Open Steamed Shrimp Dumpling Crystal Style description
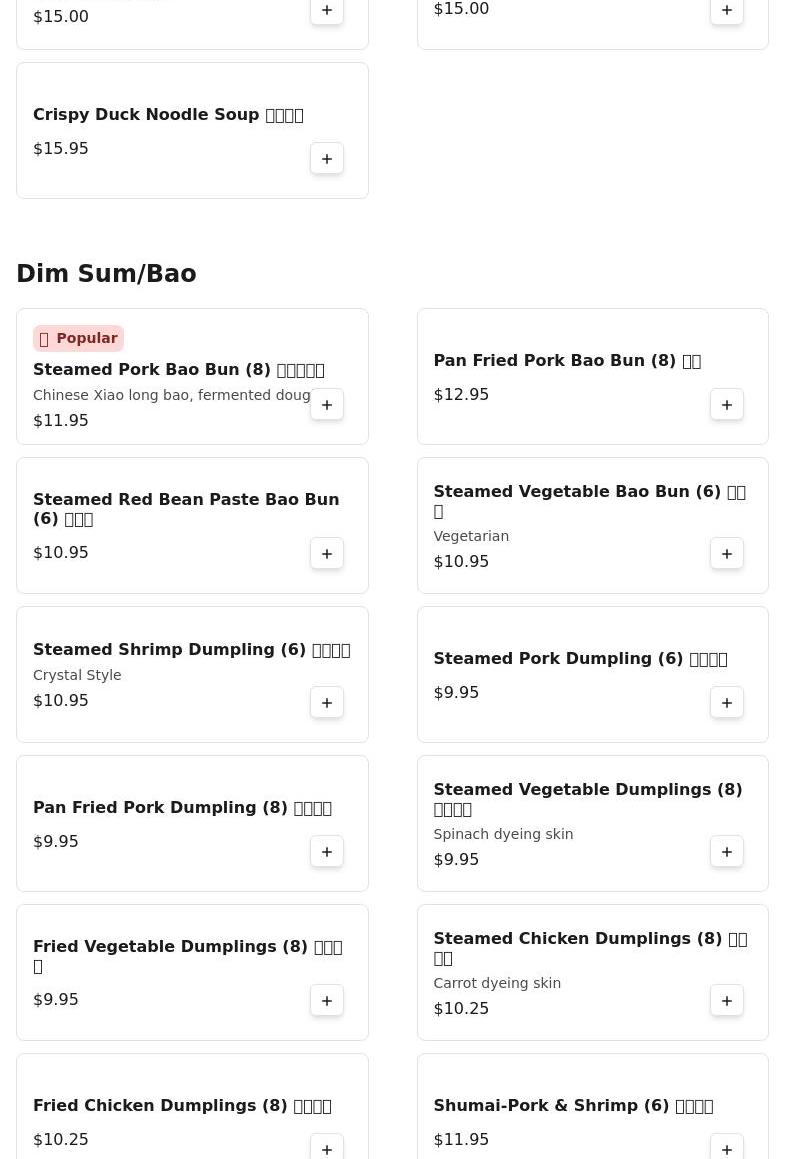Screen dimensions: 785x1159 click(x=77, y=675)
